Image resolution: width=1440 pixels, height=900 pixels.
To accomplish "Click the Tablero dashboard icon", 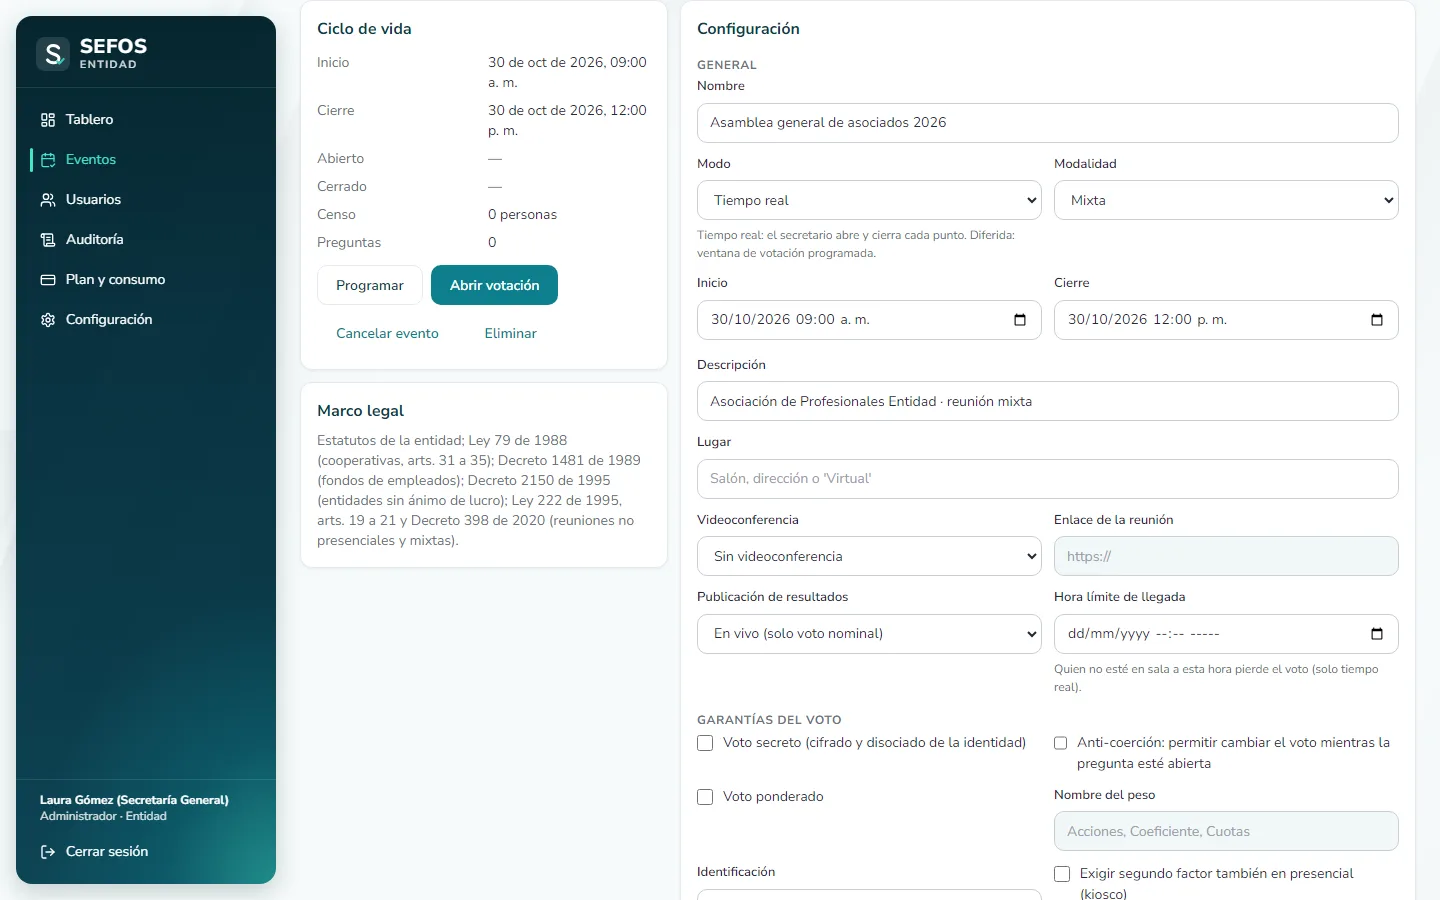I will coord(48,120).
